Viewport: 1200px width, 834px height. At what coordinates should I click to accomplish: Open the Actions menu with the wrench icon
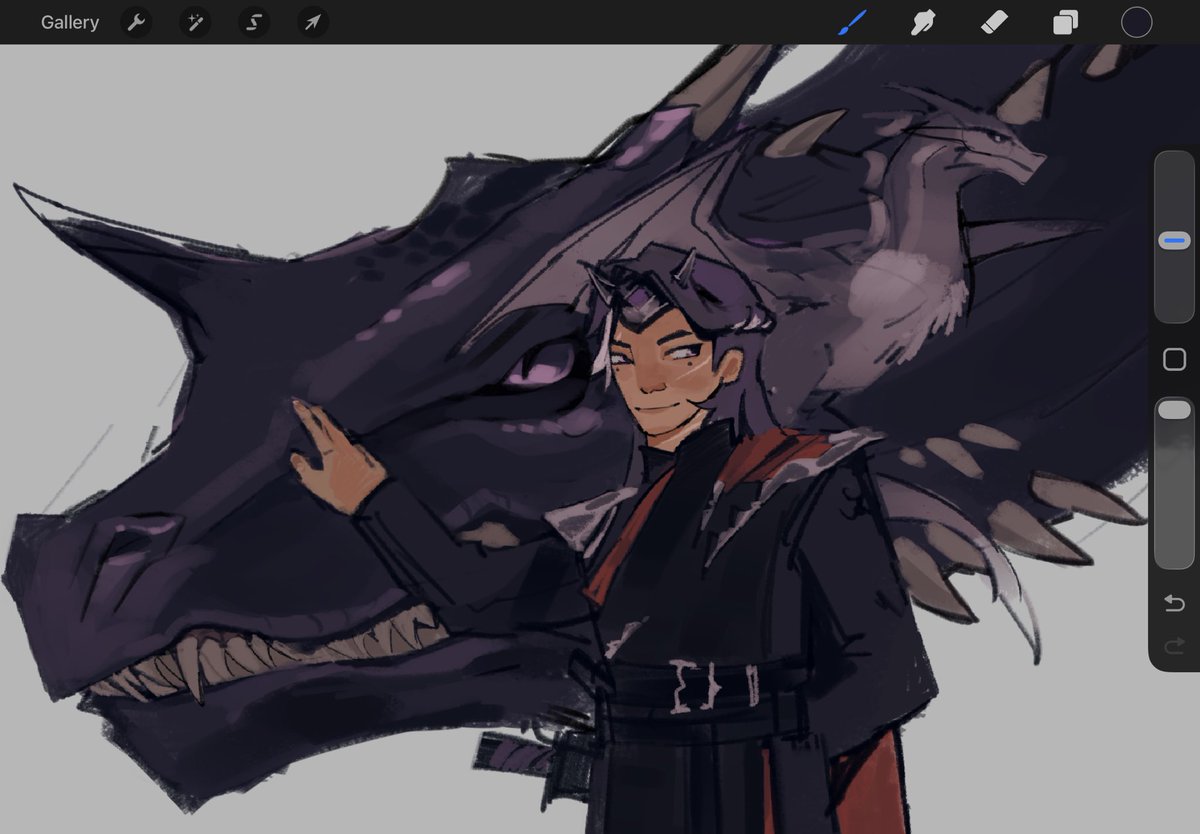[136, 22]
